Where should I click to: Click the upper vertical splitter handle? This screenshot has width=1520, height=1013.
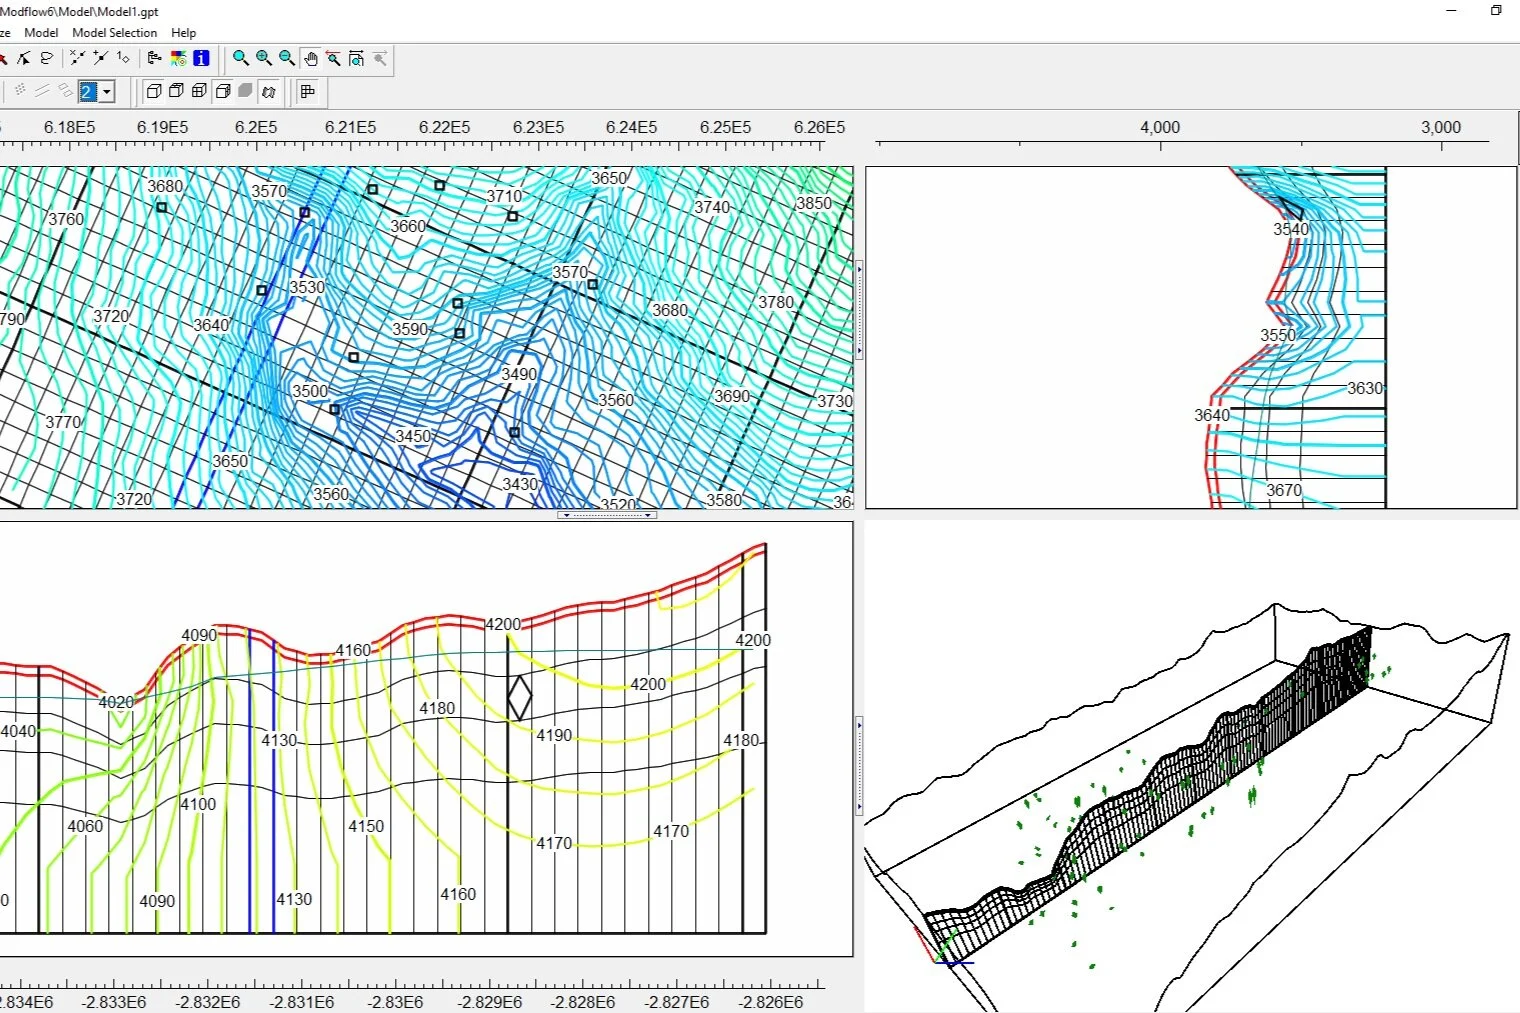pyautogui.click(x=859, y=310)
